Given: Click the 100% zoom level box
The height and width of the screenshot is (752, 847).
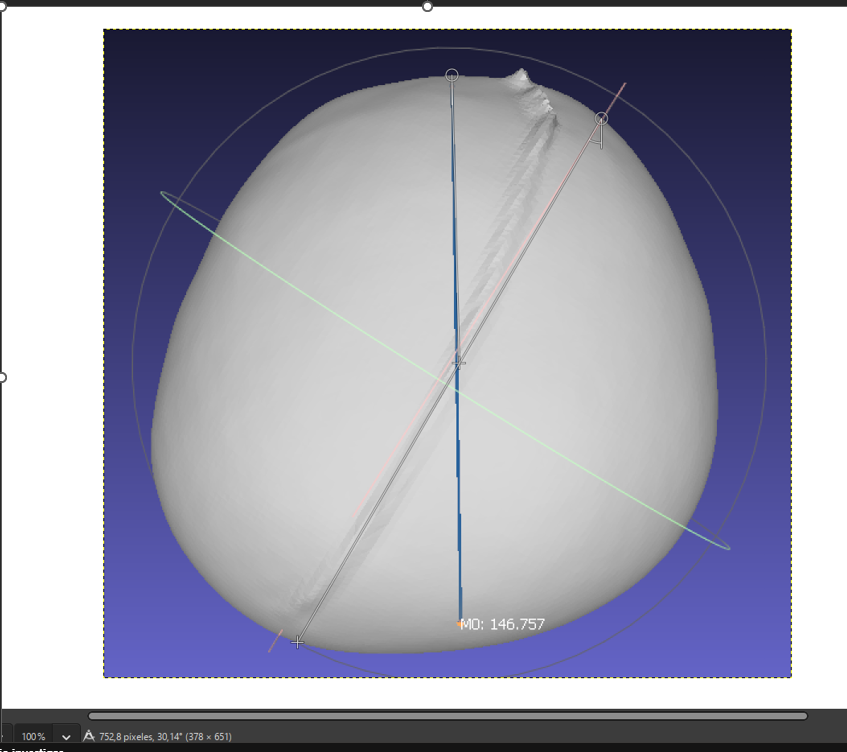Looking at the screenshot, I should 32,736.
